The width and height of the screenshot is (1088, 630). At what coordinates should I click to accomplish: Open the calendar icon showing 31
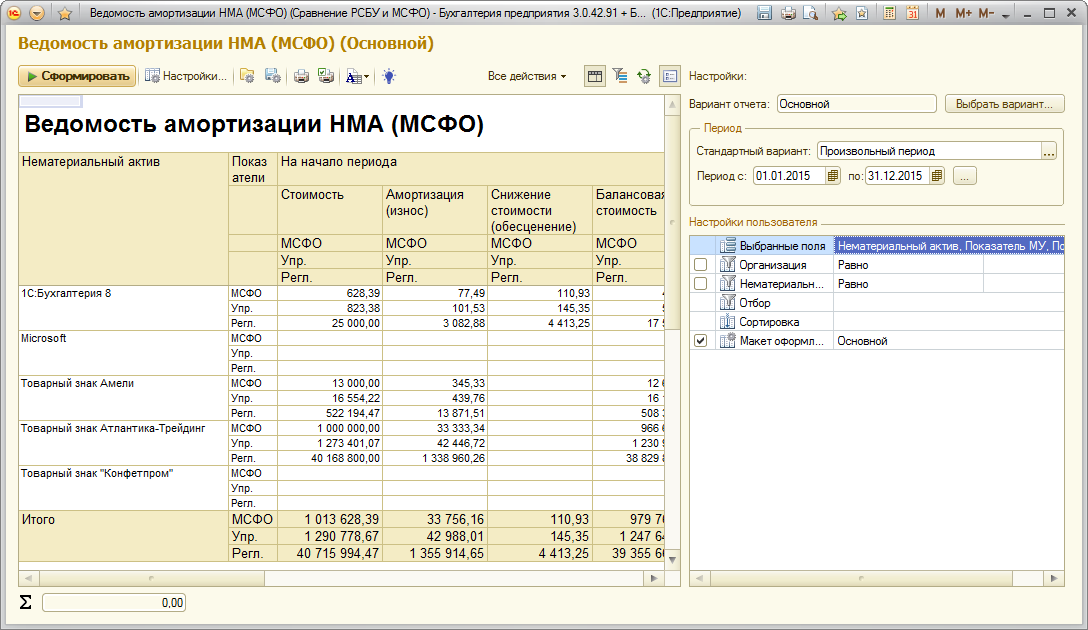(912, 14)
